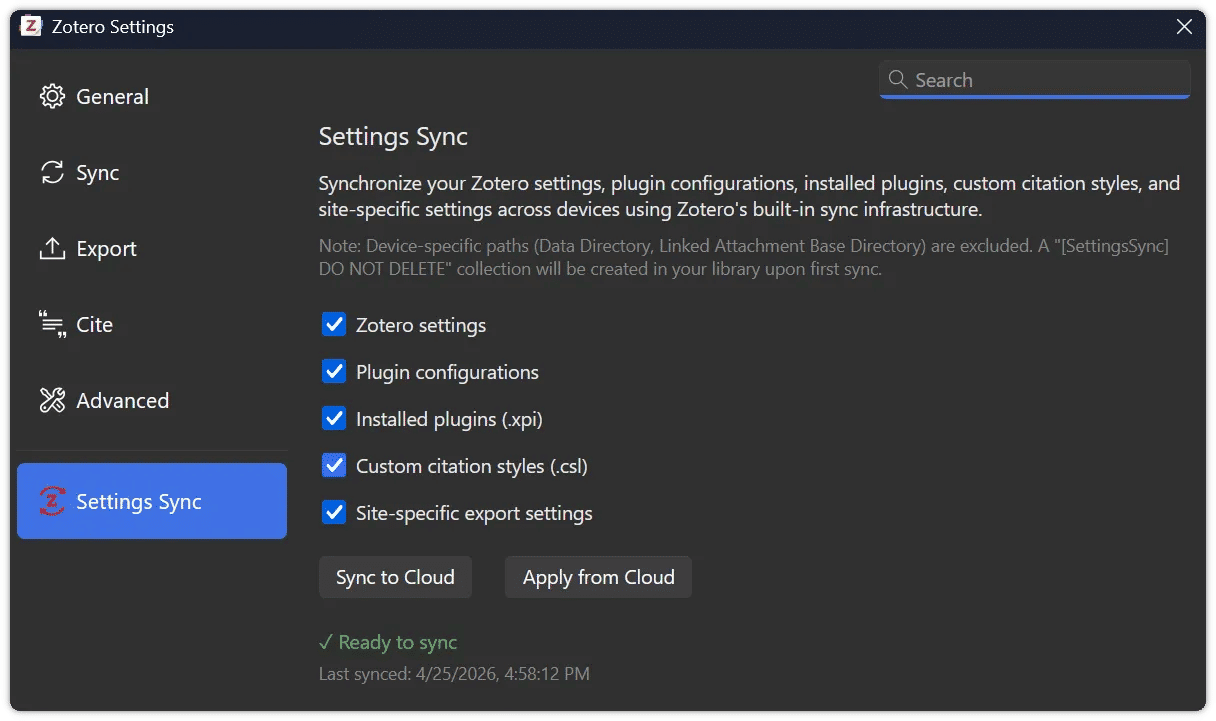
Task: Open the Export preferences
Action: coord(152,248)
